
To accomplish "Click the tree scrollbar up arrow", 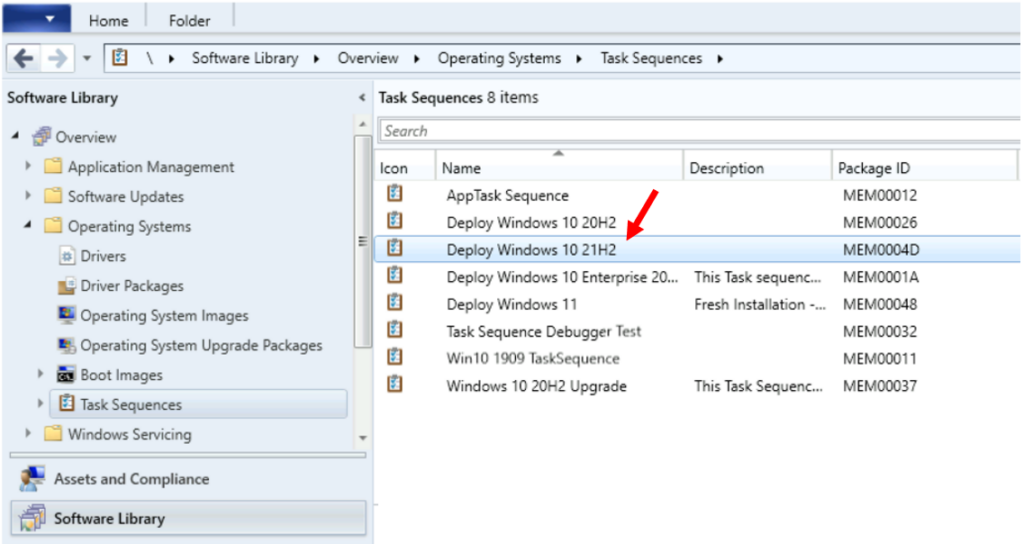I will tap(362, 124).
